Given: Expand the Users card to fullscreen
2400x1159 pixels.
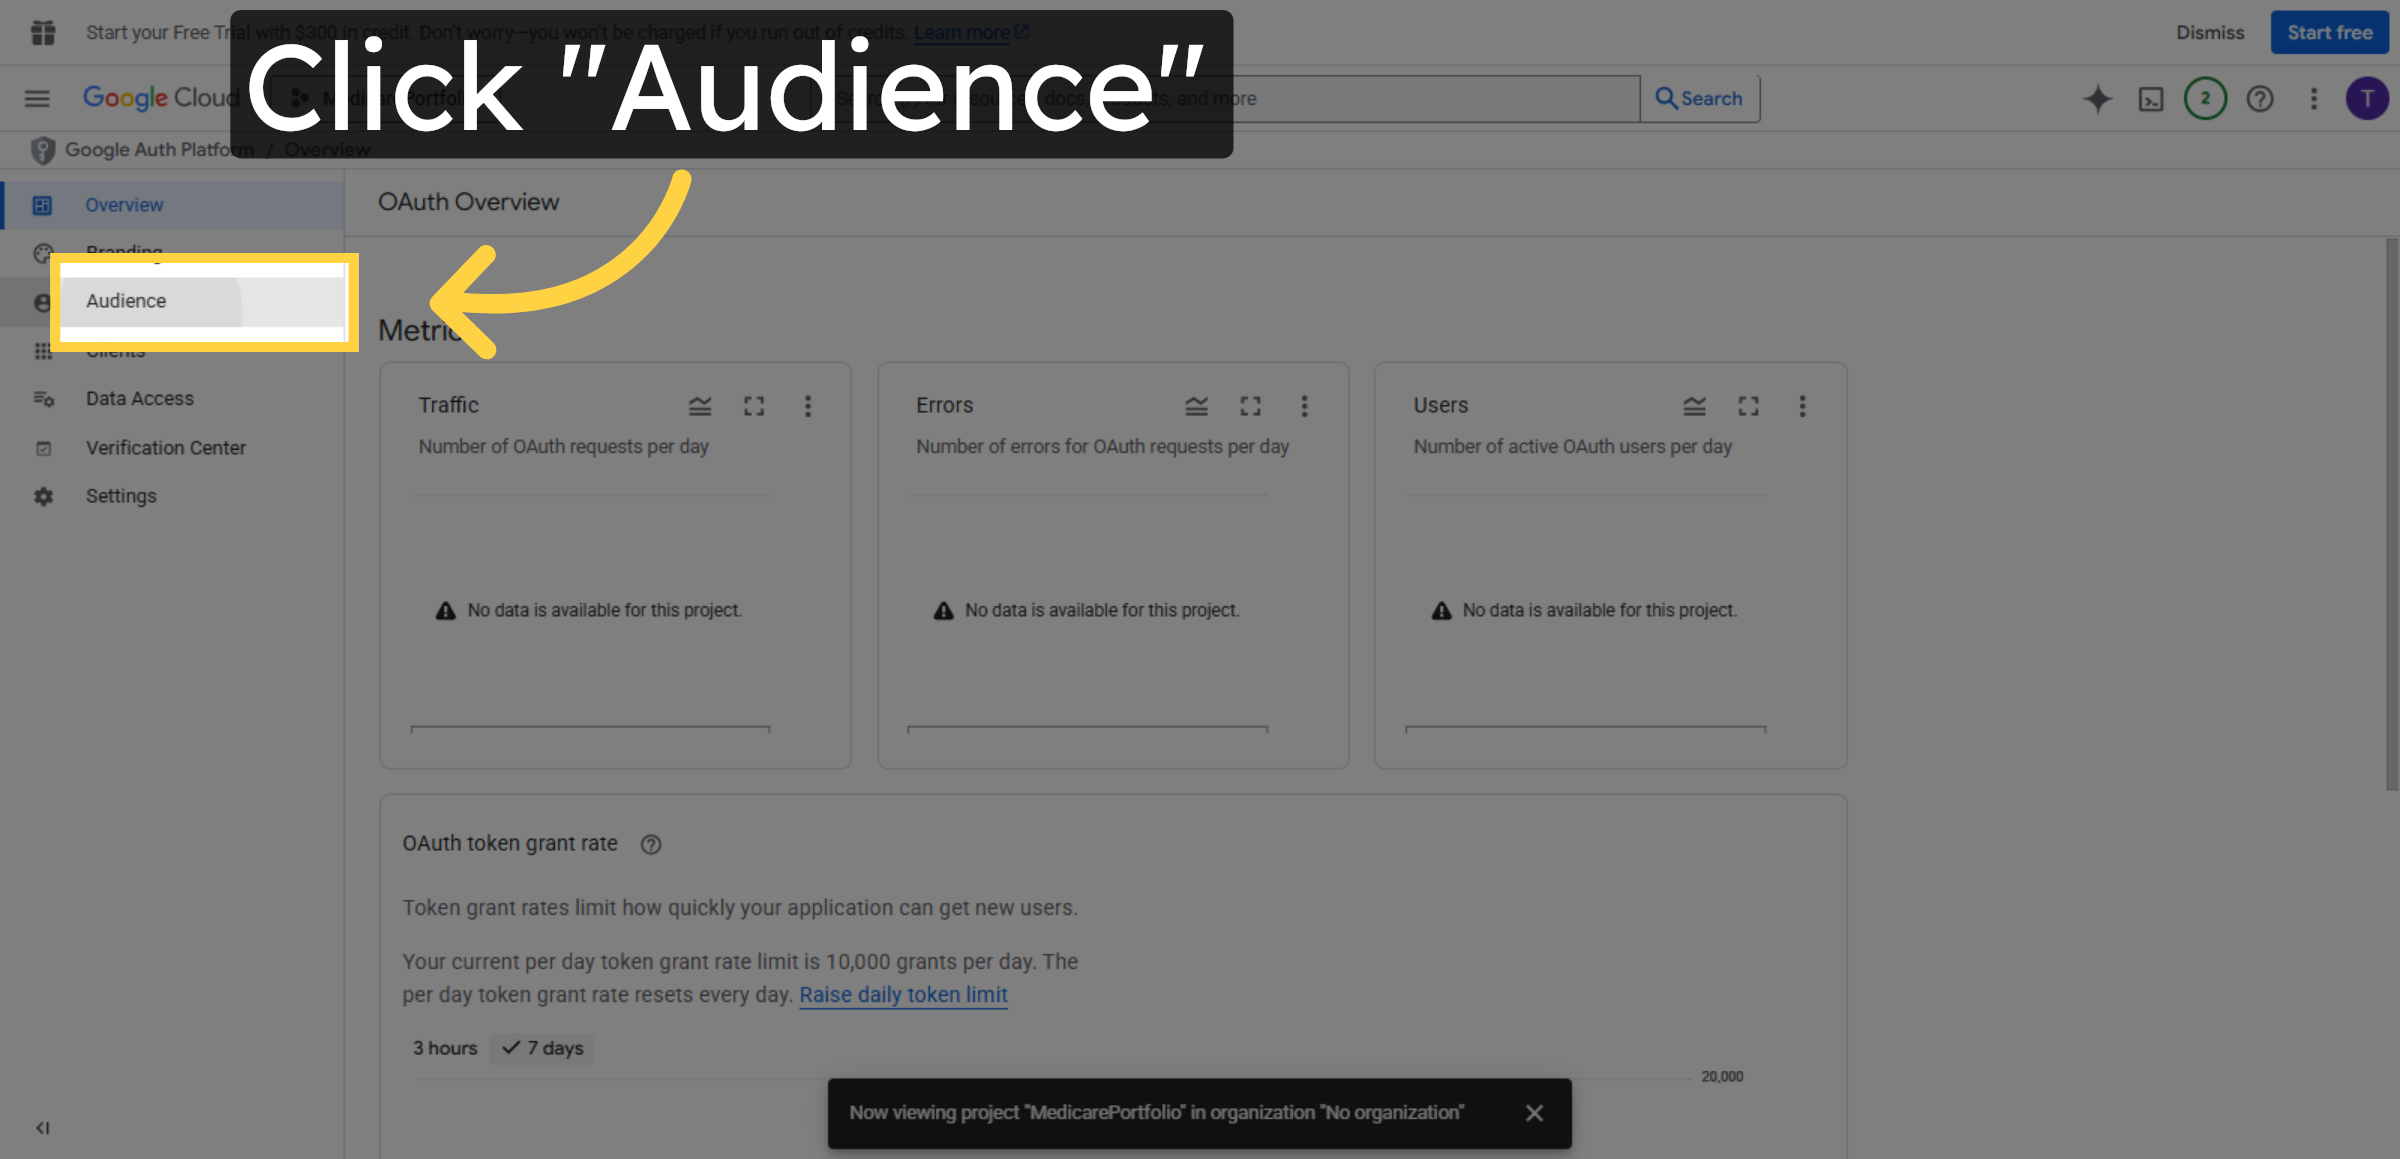Looking at the screenshot, I should click(x=1748, y=406).
